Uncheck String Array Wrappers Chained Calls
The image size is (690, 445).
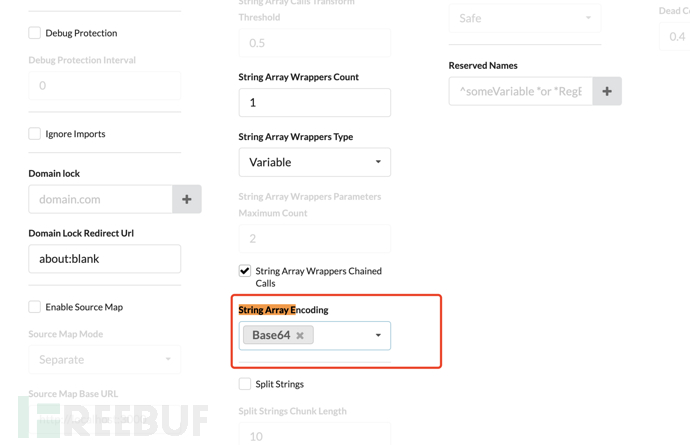245,271
